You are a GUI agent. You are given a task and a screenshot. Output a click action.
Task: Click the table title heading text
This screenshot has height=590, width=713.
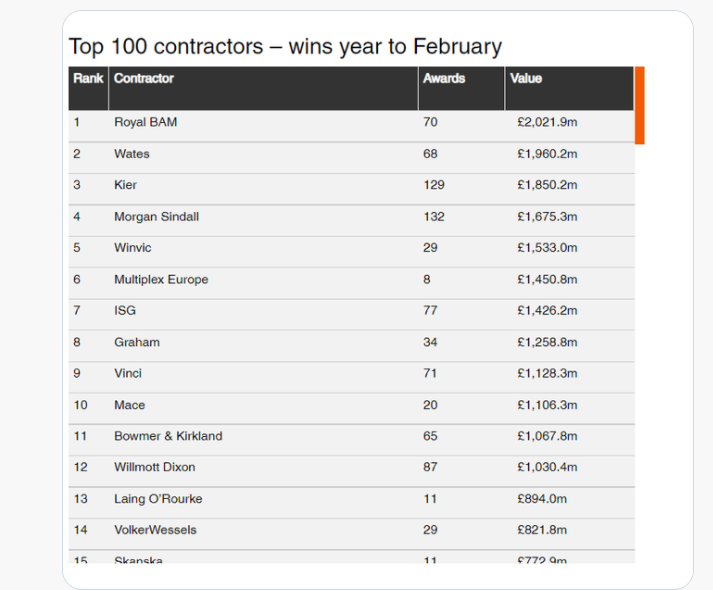click(x=285, y=46)
